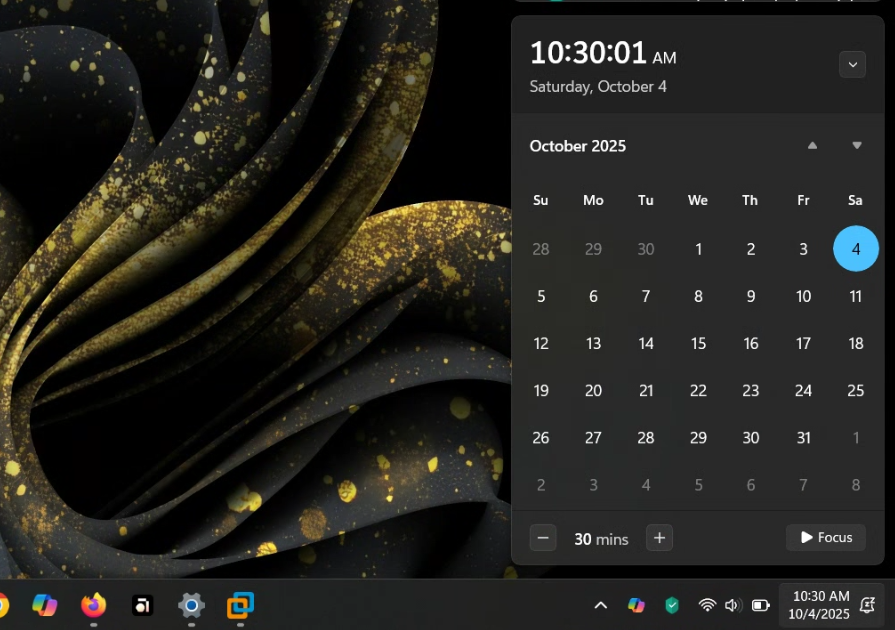Click the green security shield tray icon
The width and height of the screenshot is (895, 630).
672,605
